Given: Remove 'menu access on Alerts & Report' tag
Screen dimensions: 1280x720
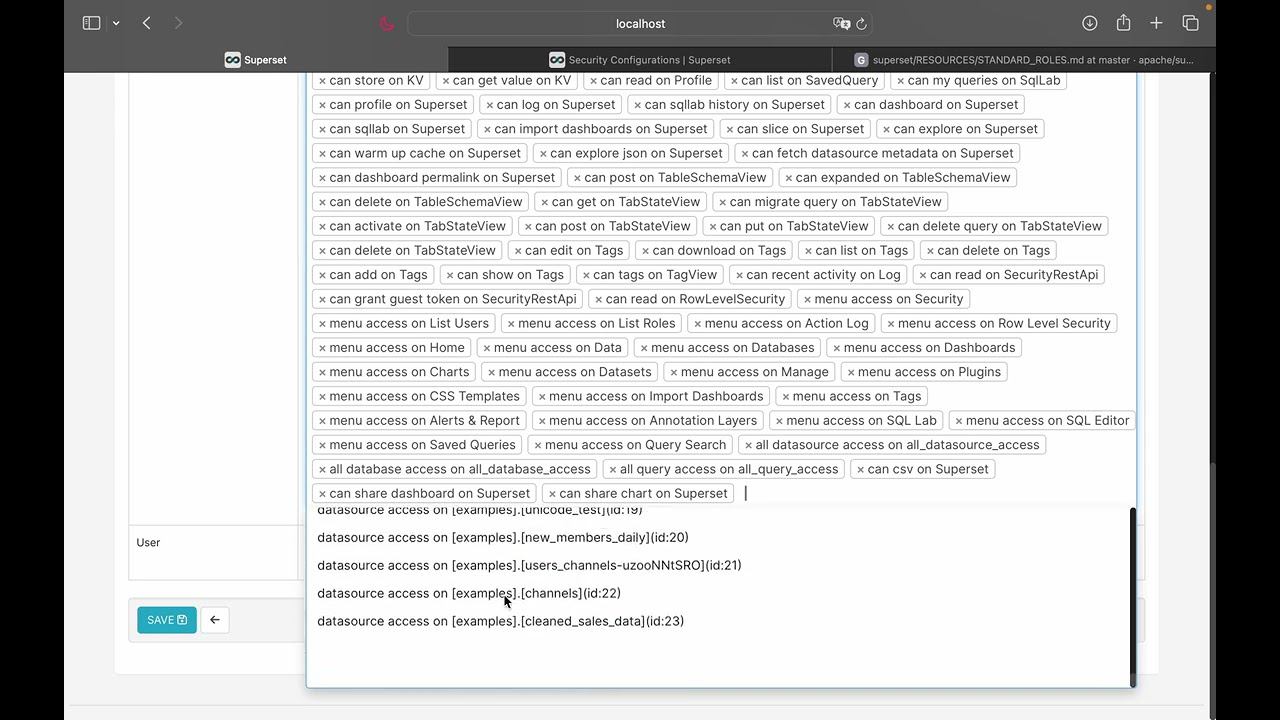Looking at the screenshot, I should click(322, 421).
